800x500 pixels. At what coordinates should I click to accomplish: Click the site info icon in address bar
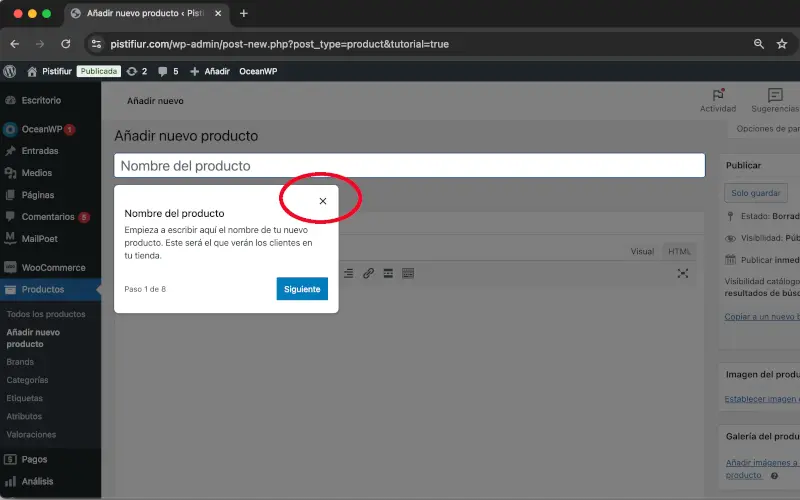coord(96,44)
